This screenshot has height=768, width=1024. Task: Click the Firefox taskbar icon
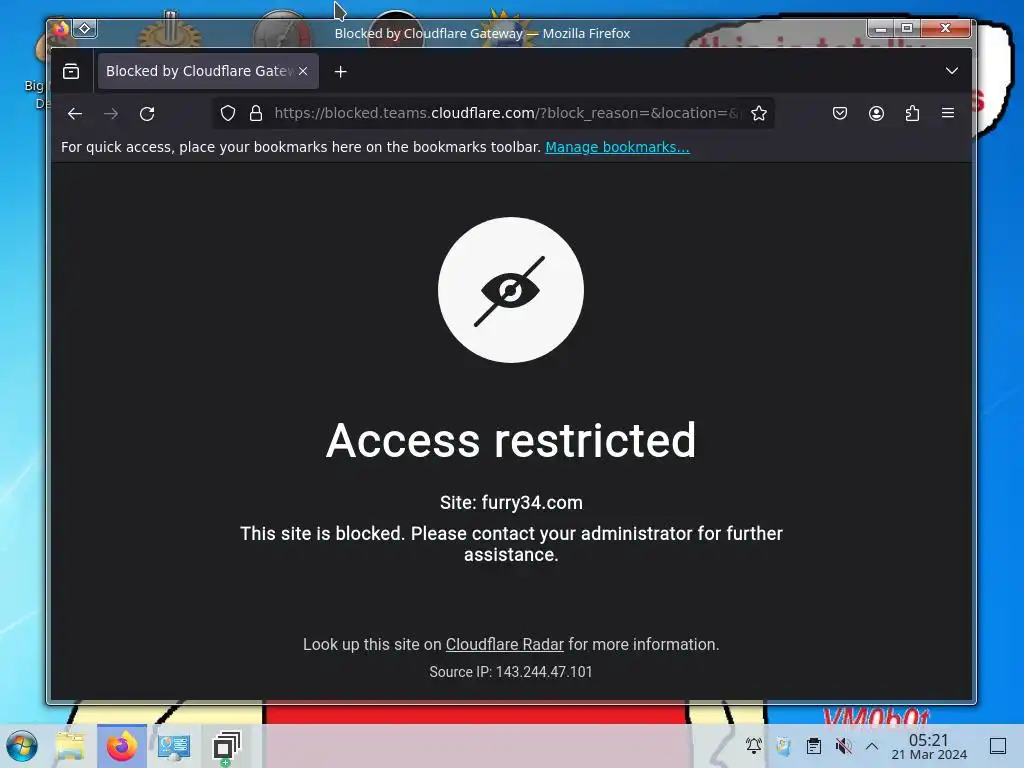point(122,746)
